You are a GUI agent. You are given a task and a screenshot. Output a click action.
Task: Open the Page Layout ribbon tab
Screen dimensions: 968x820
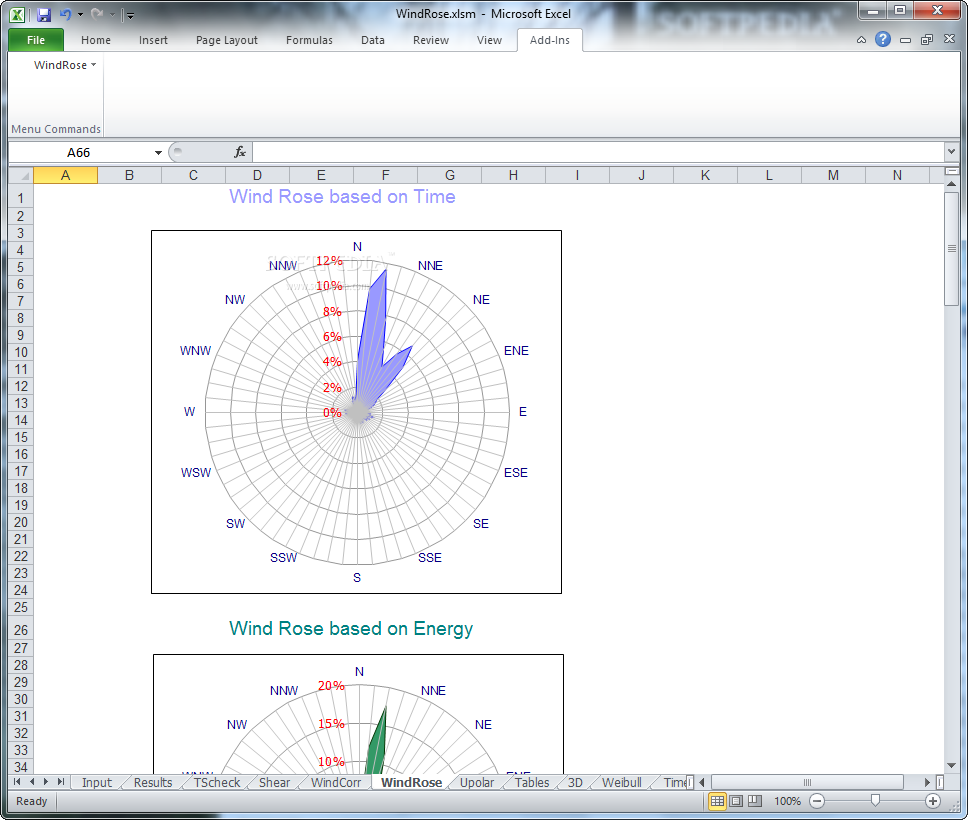click(x=227, y=40)
